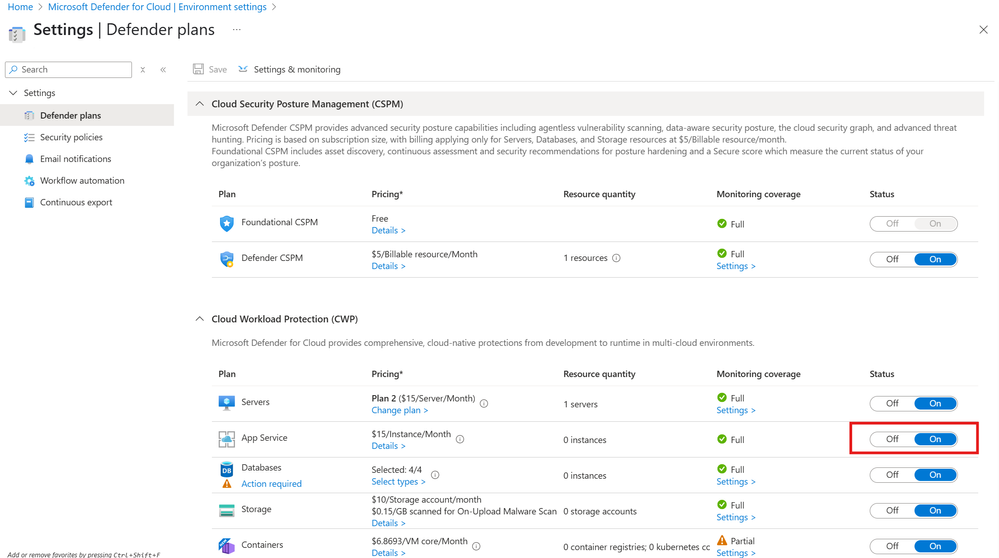Go to Home breadcrumb
Image resolution: width=999 pixels, height=558 pixels.
point(20,7)
